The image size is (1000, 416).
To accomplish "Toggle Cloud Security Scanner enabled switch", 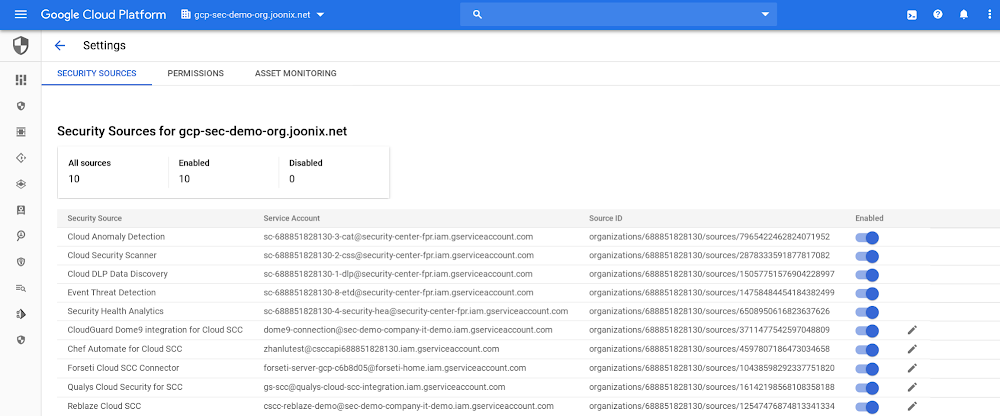I will click(x=867, y=256).
